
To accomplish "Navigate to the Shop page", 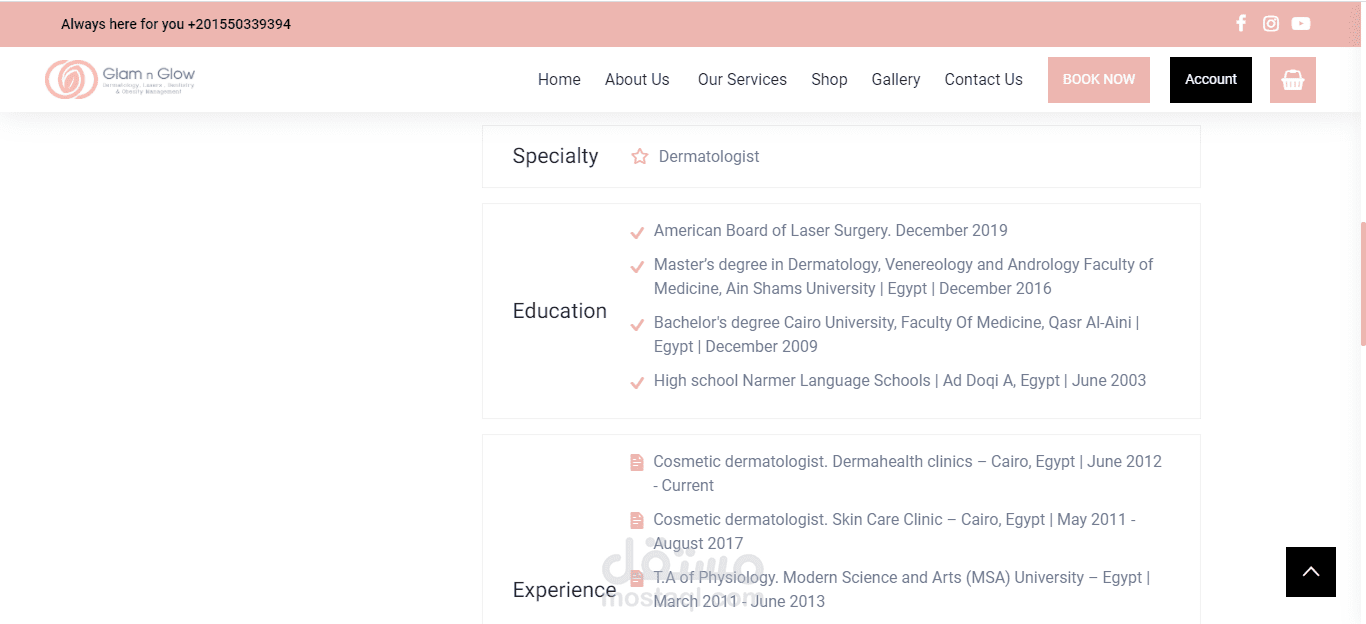I will pyautogui.click(x=829, y=79).
